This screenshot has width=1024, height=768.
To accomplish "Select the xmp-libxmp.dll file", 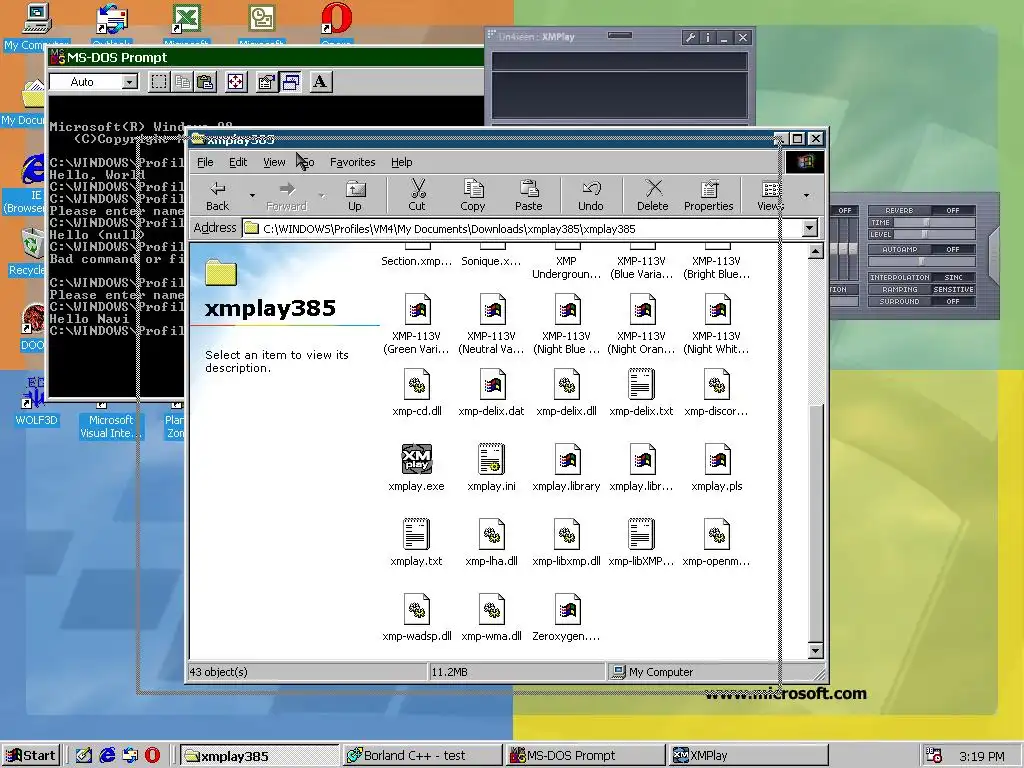I will [566, 543].
